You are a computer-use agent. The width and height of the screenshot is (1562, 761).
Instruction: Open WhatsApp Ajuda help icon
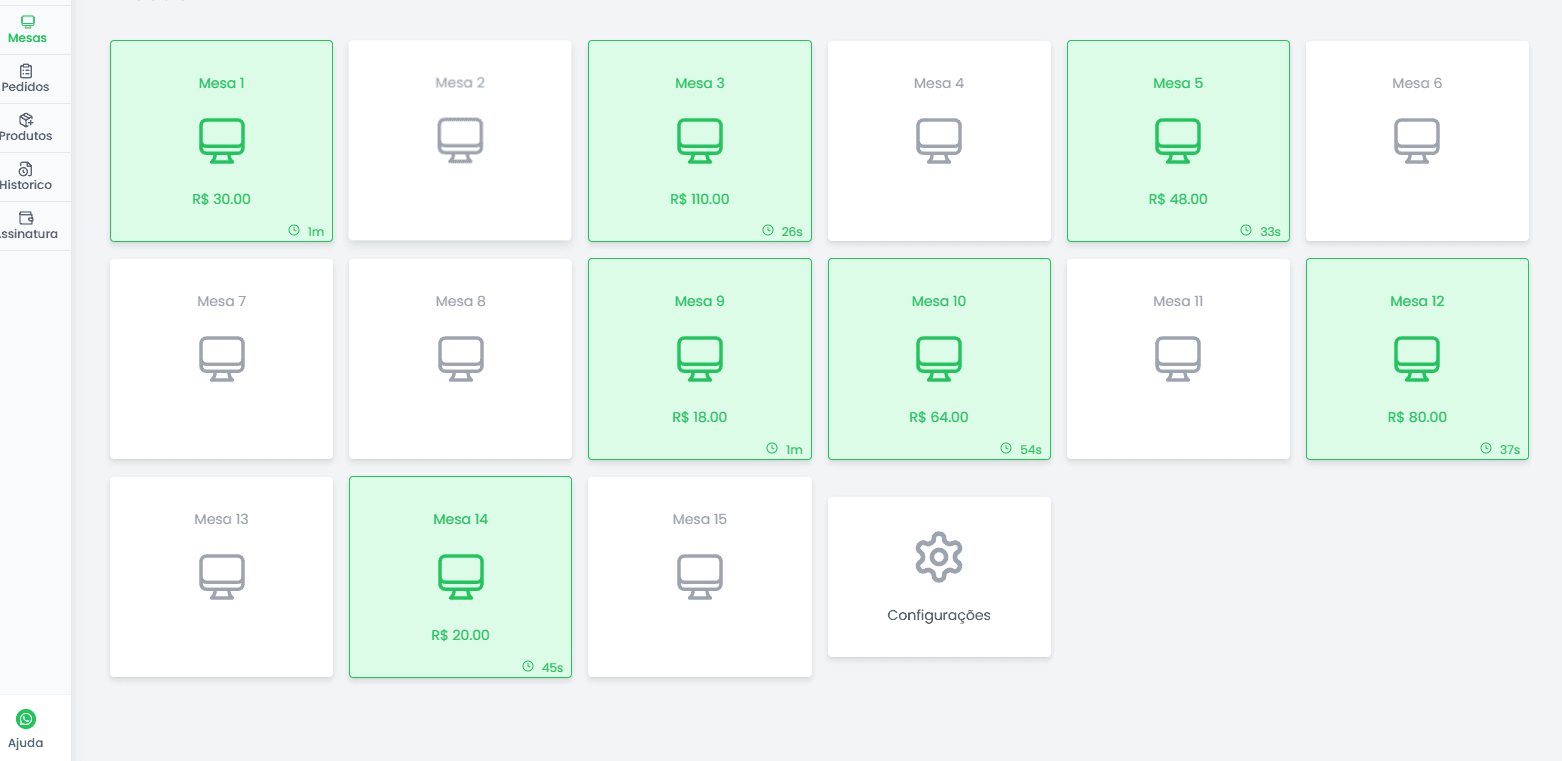(26, 719)
